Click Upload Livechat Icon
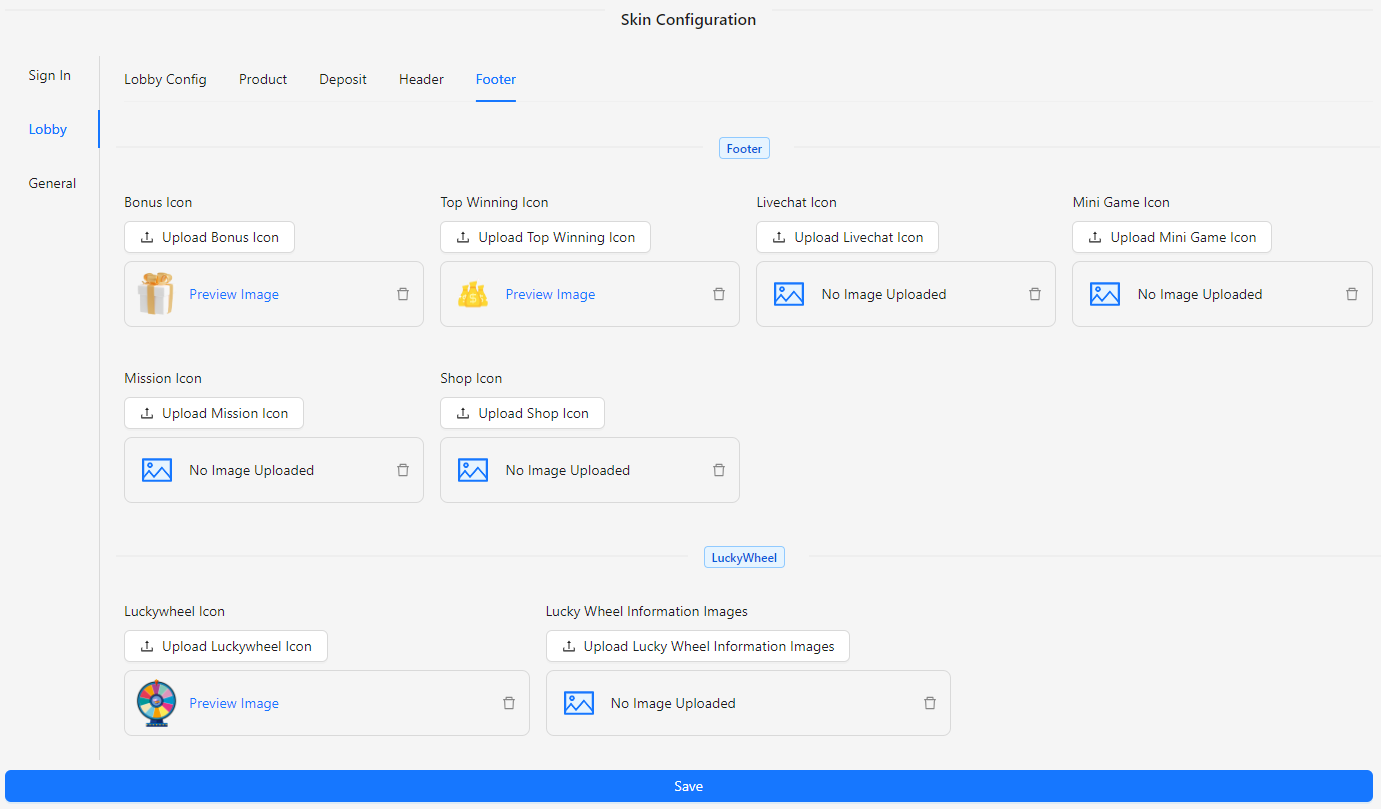The width and height of the screenshot is (1381, 809). coord(847,237)
